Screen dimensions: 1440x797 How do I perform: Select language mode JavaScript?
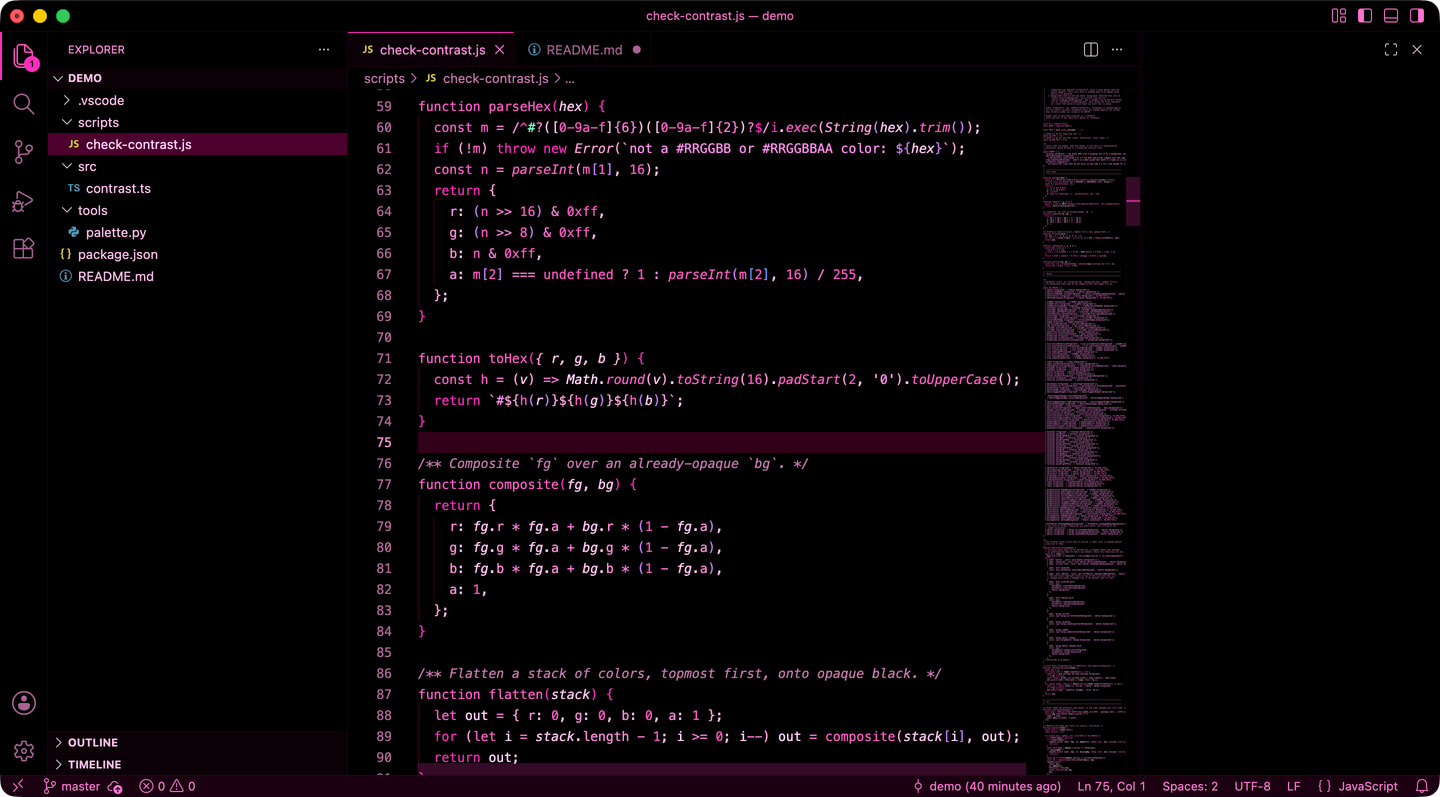[1357, 786]
